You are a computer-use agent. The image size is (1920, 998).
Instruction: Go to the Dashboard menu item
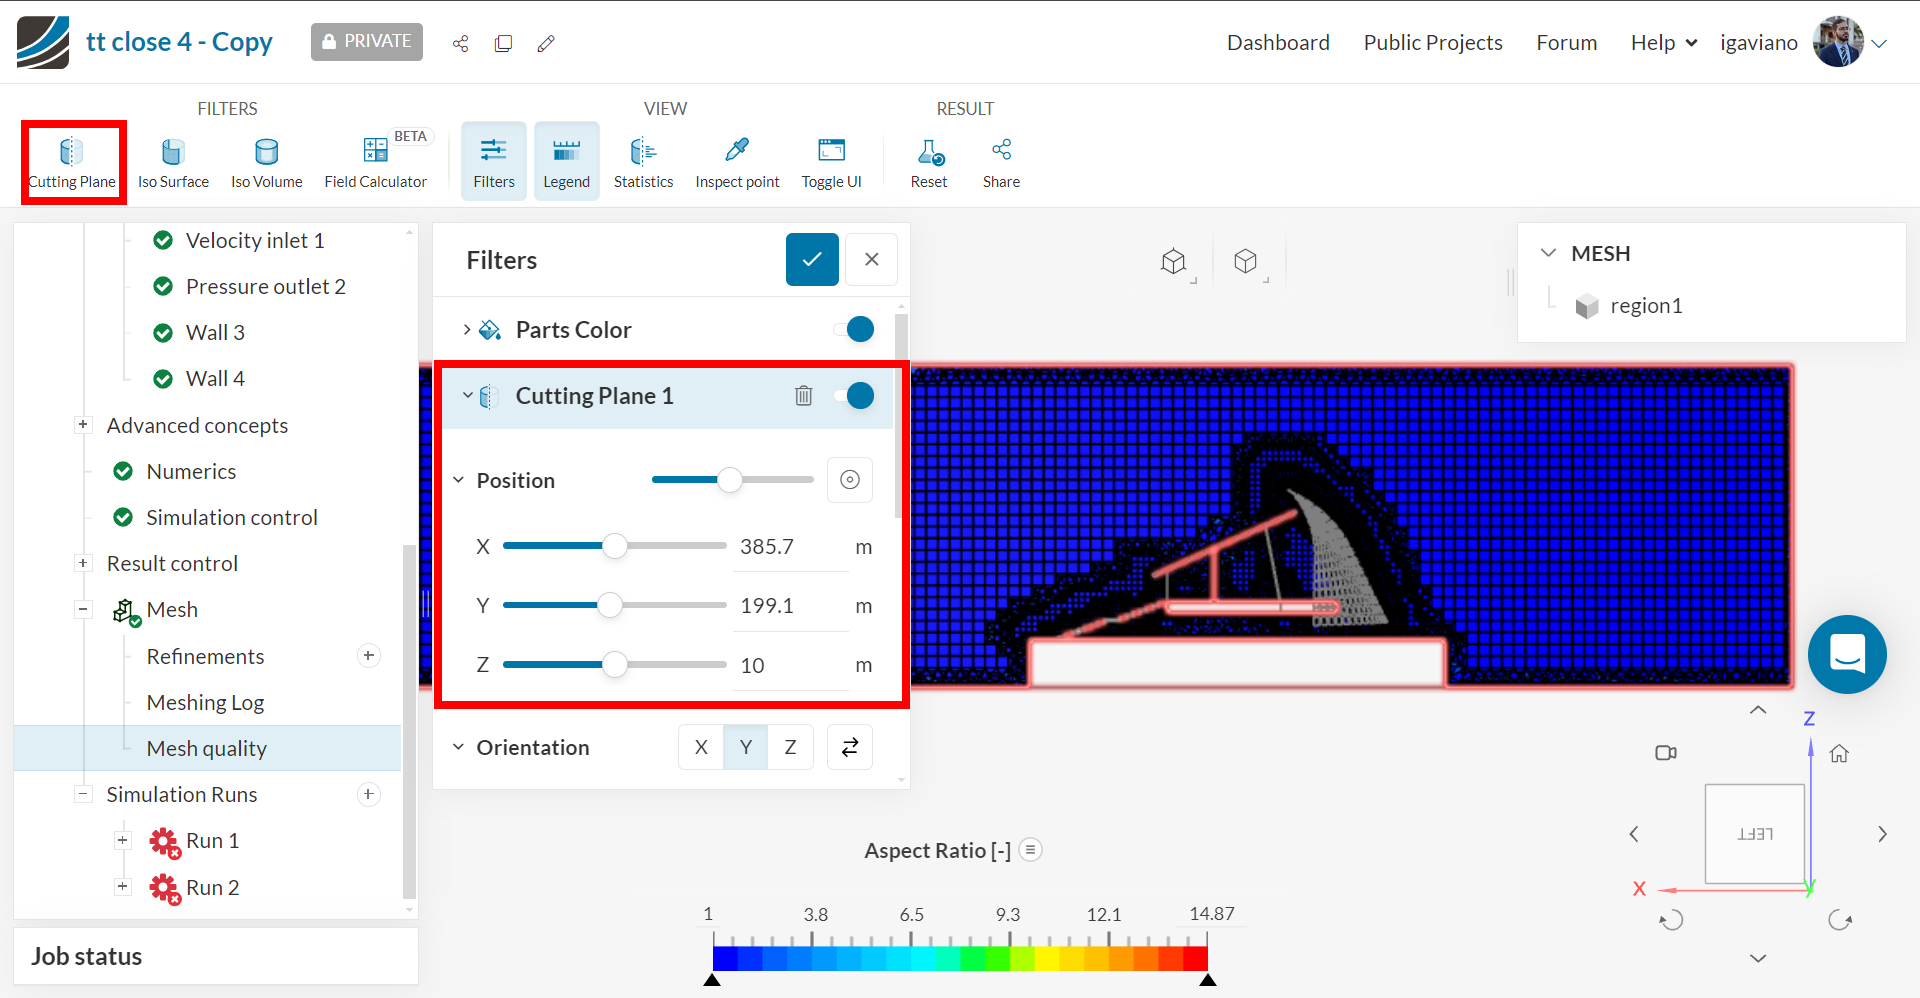1278,42
